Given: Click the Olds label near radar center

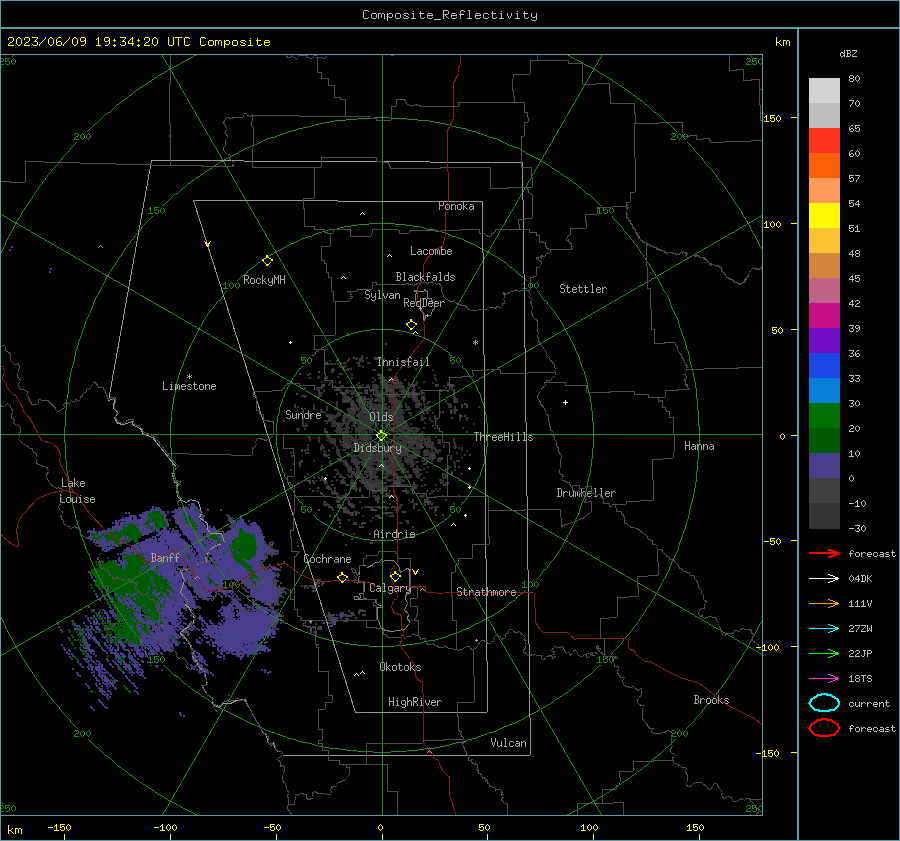Looking at the screenshot, I should point(381,417).
